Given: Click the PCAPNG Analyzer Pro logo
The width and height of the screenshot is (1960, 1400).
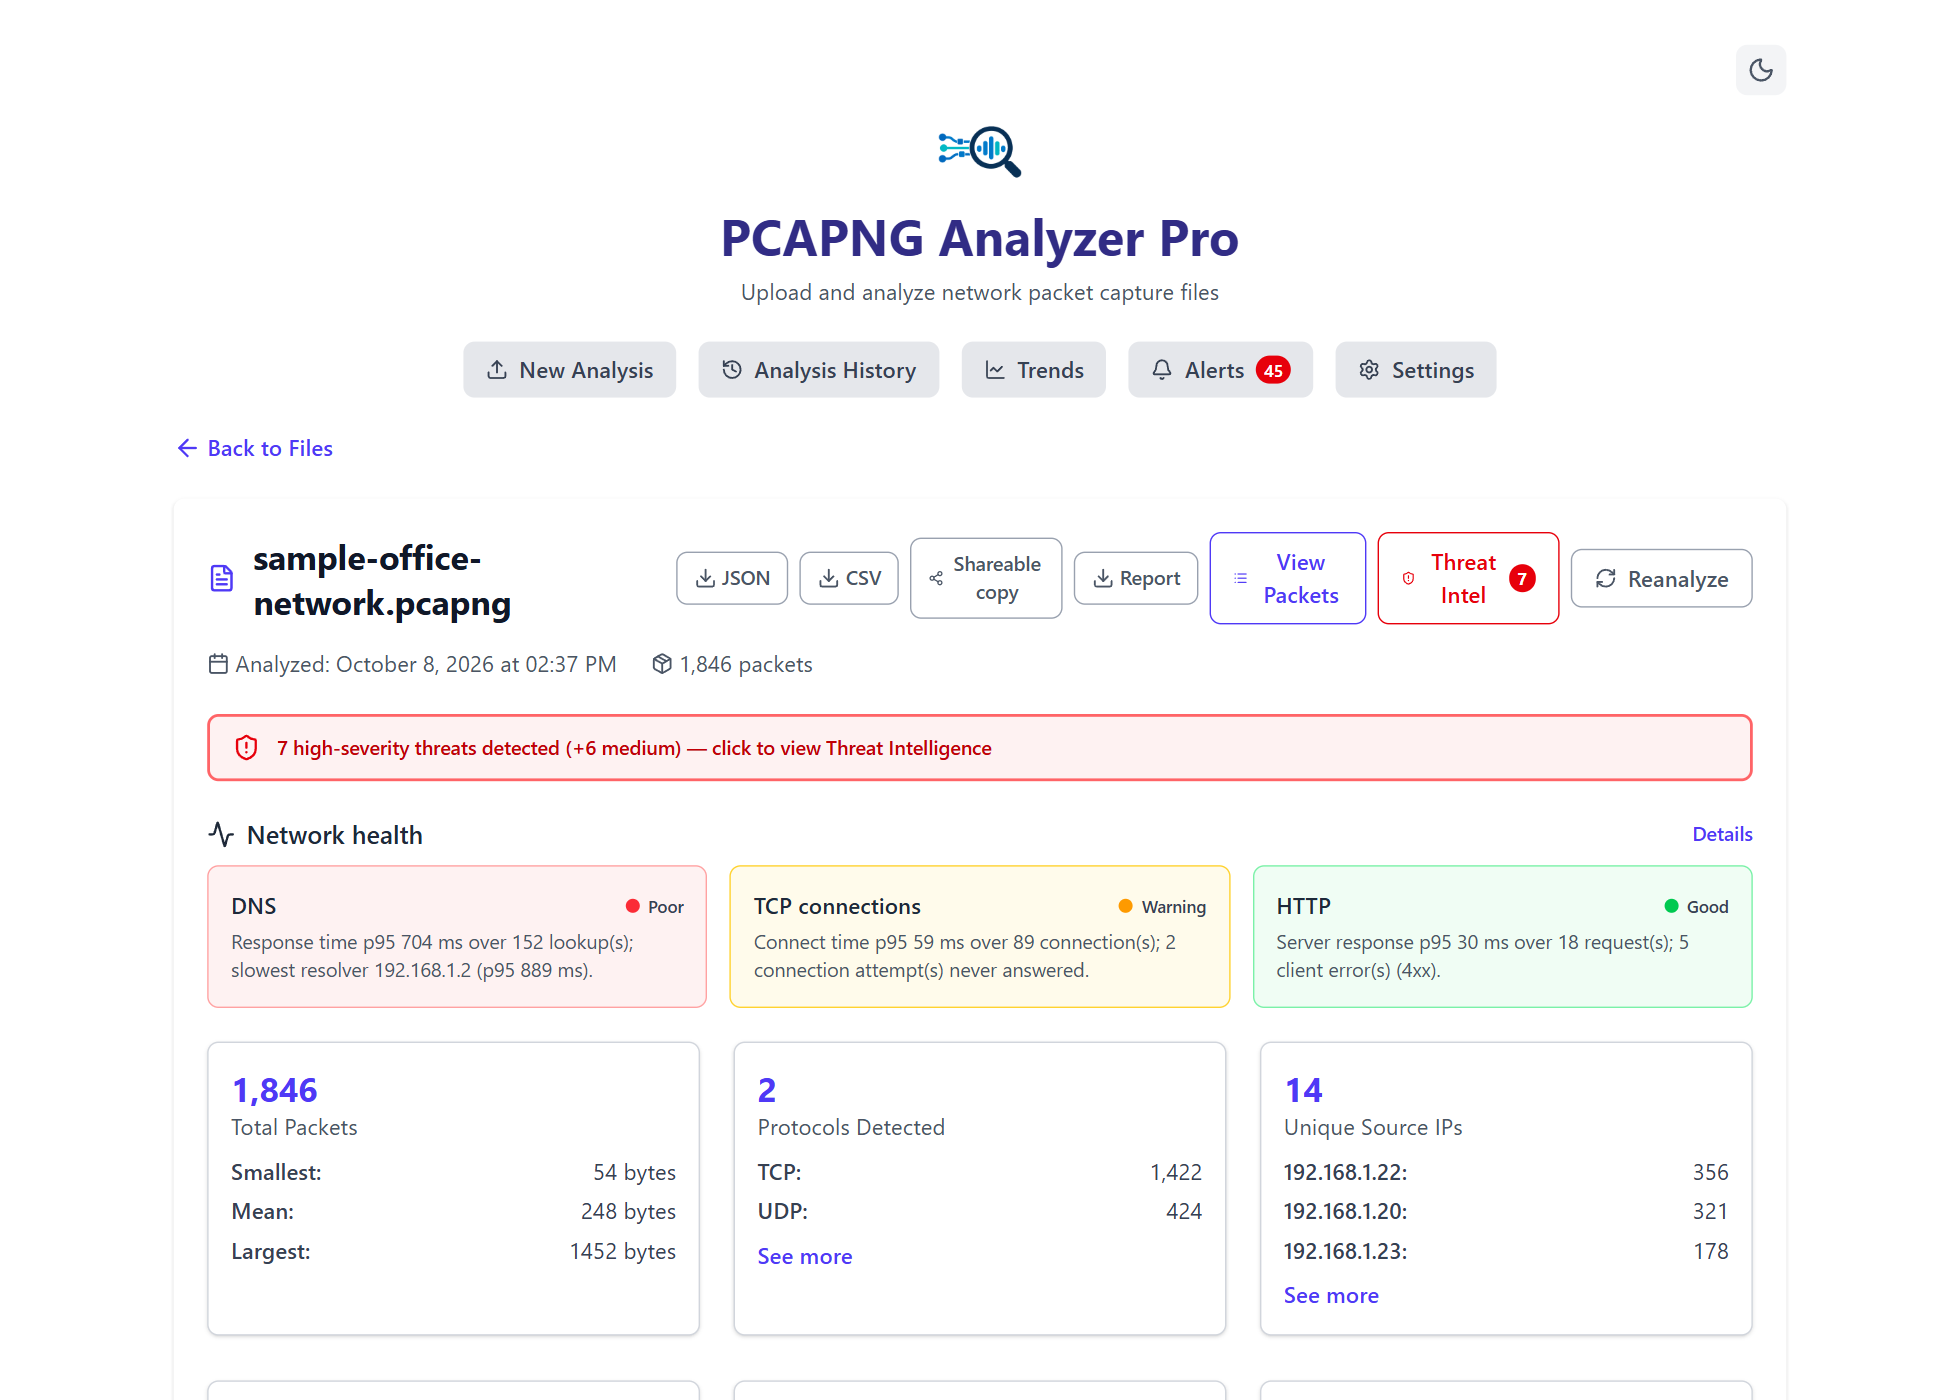Looking at the screenshot, I should tap(980, 151).
